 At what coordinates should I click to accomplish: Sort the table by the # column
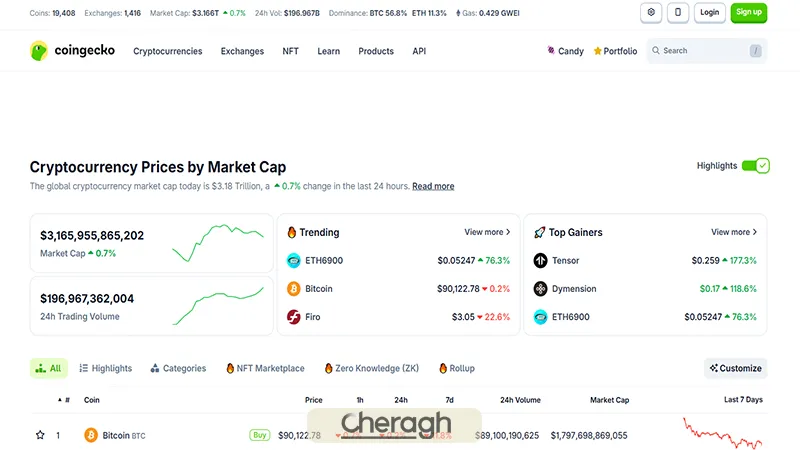point(66,400)
